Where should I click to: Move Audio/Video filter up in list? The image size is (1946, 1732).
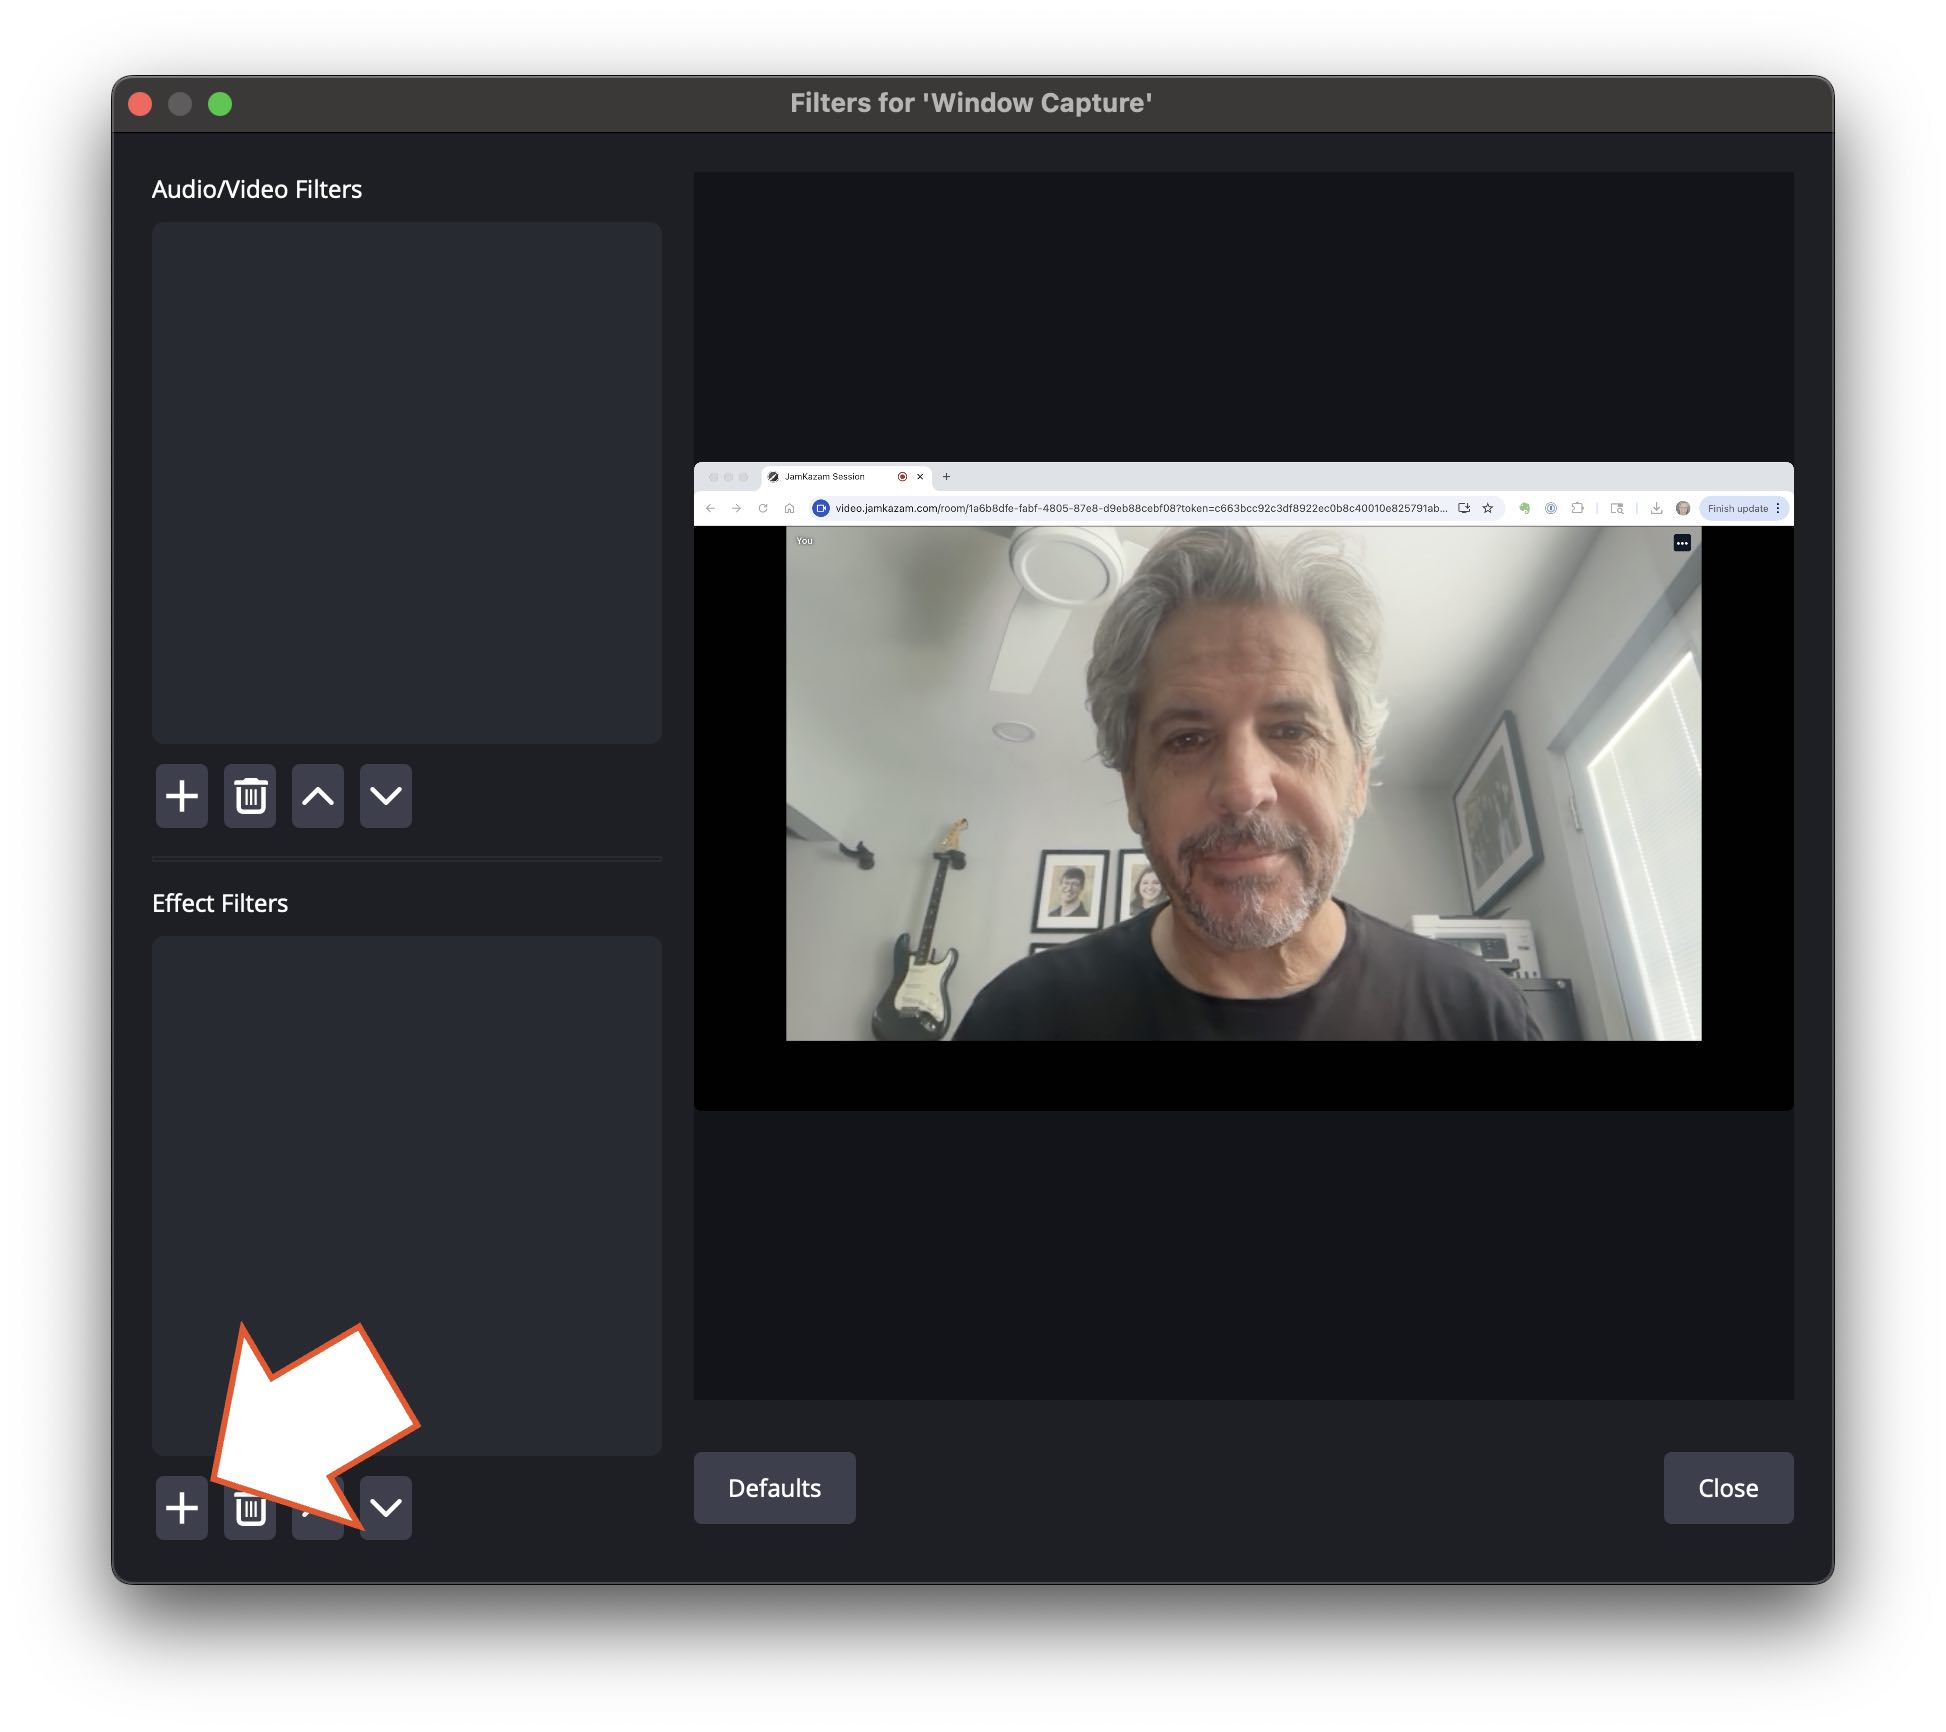(x=318, y=796)
